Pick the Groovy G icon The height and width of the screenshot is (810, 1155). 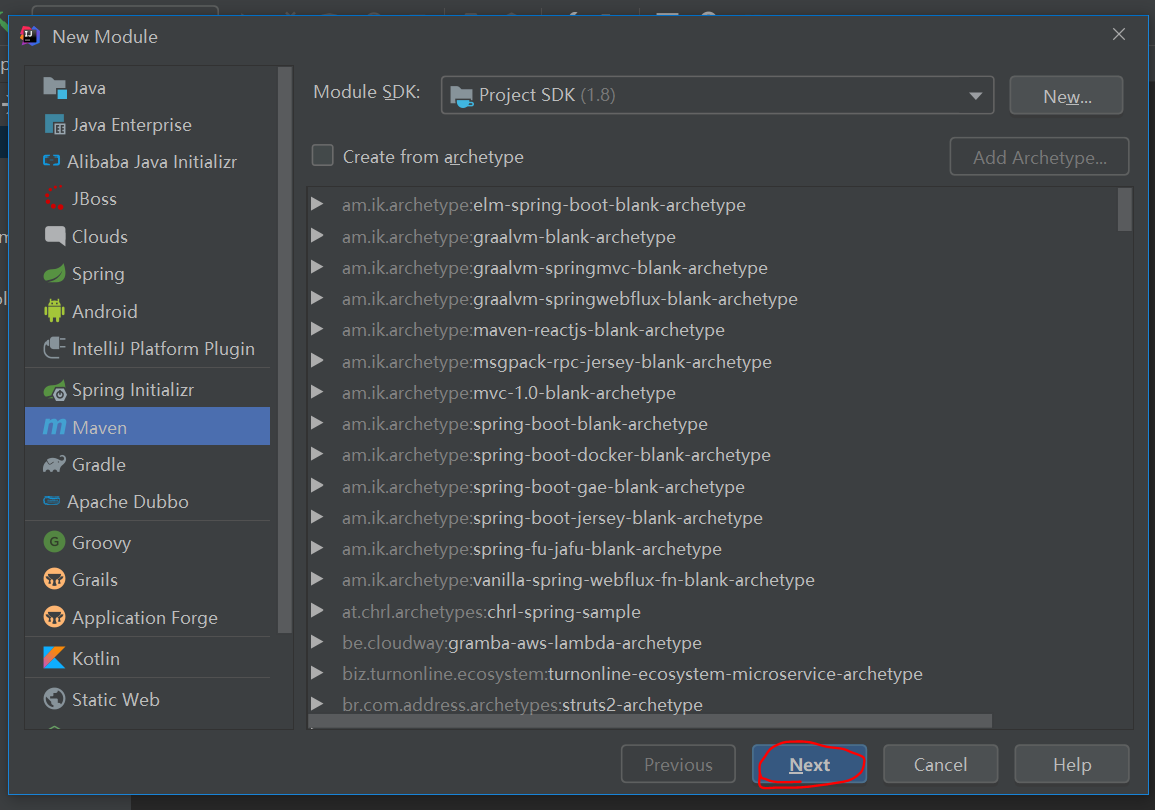click(x=55, y=542)
